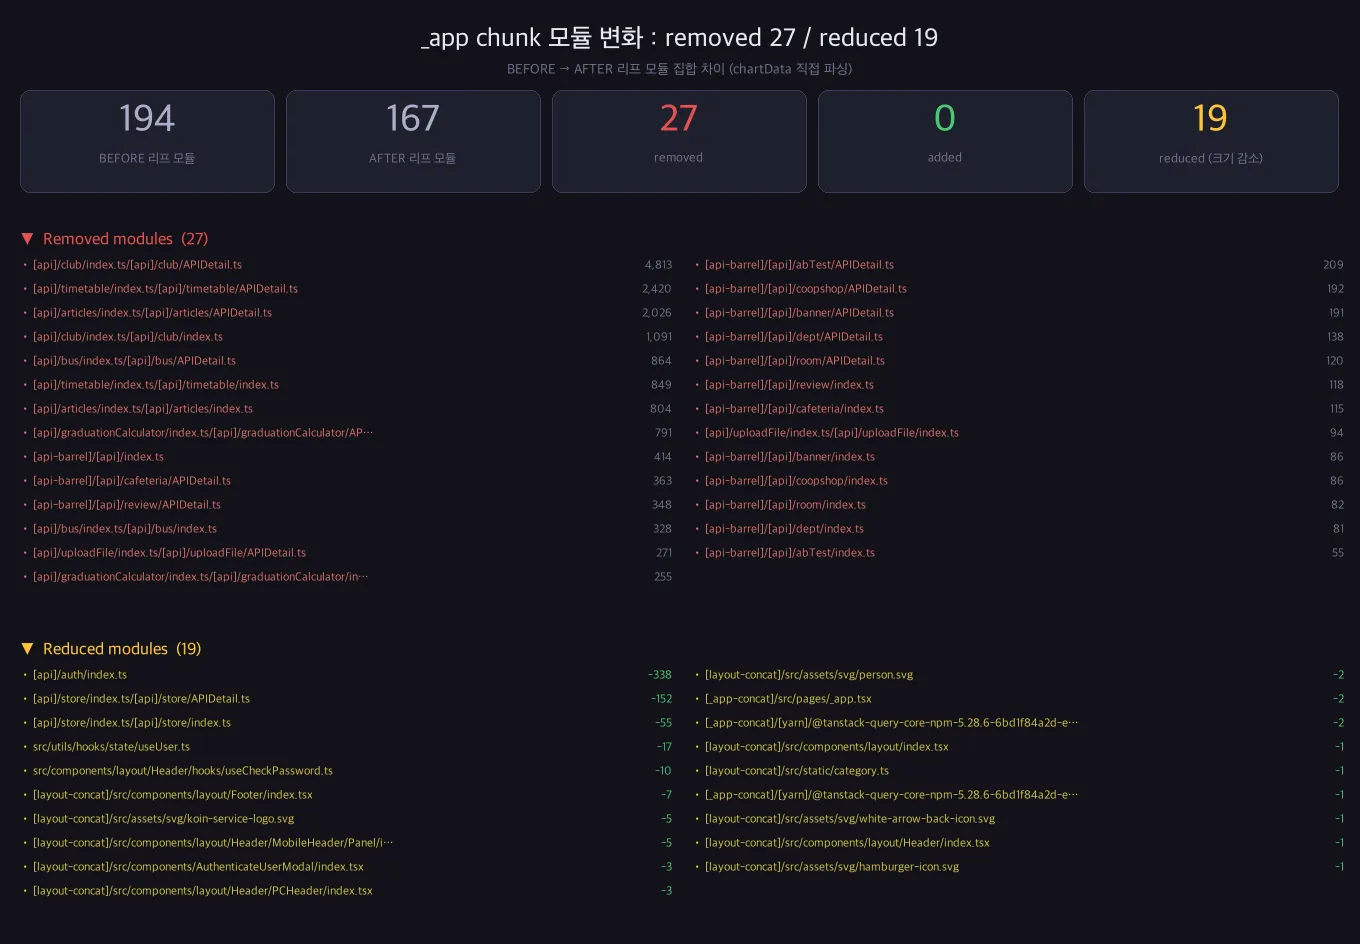Select the articles/index.ts removed module
This screenshot has width=1360, height=944.
coord(346,409)
